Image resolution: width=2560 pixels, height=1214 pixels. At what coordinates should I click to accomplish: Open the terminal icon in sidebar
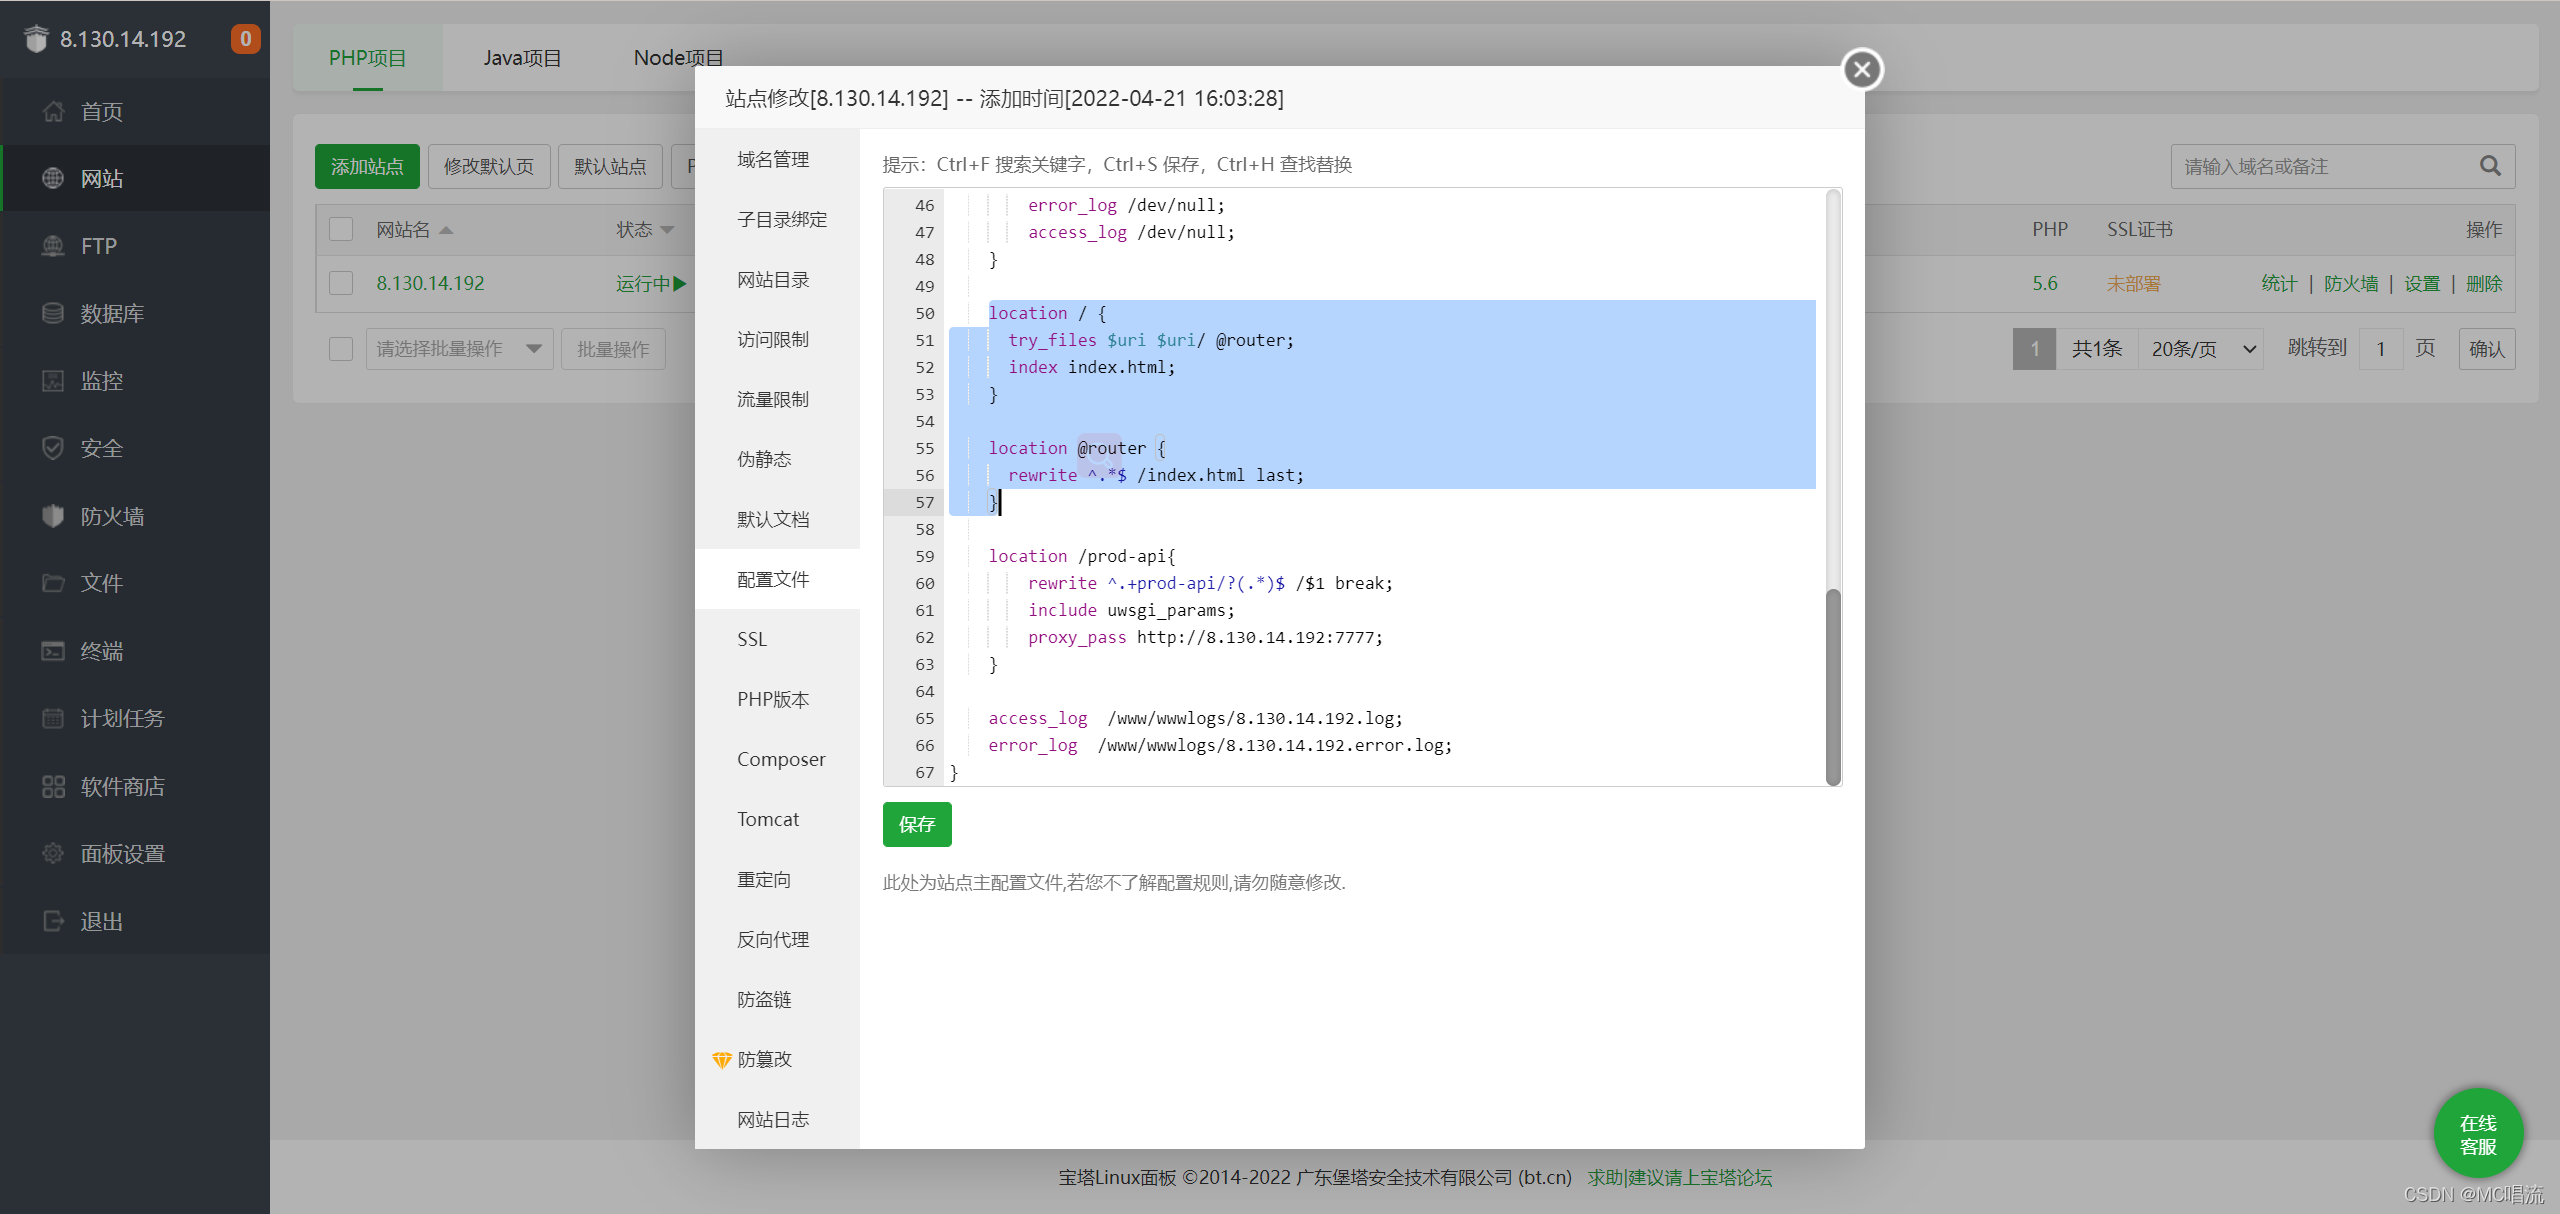[x=53, y=651]
